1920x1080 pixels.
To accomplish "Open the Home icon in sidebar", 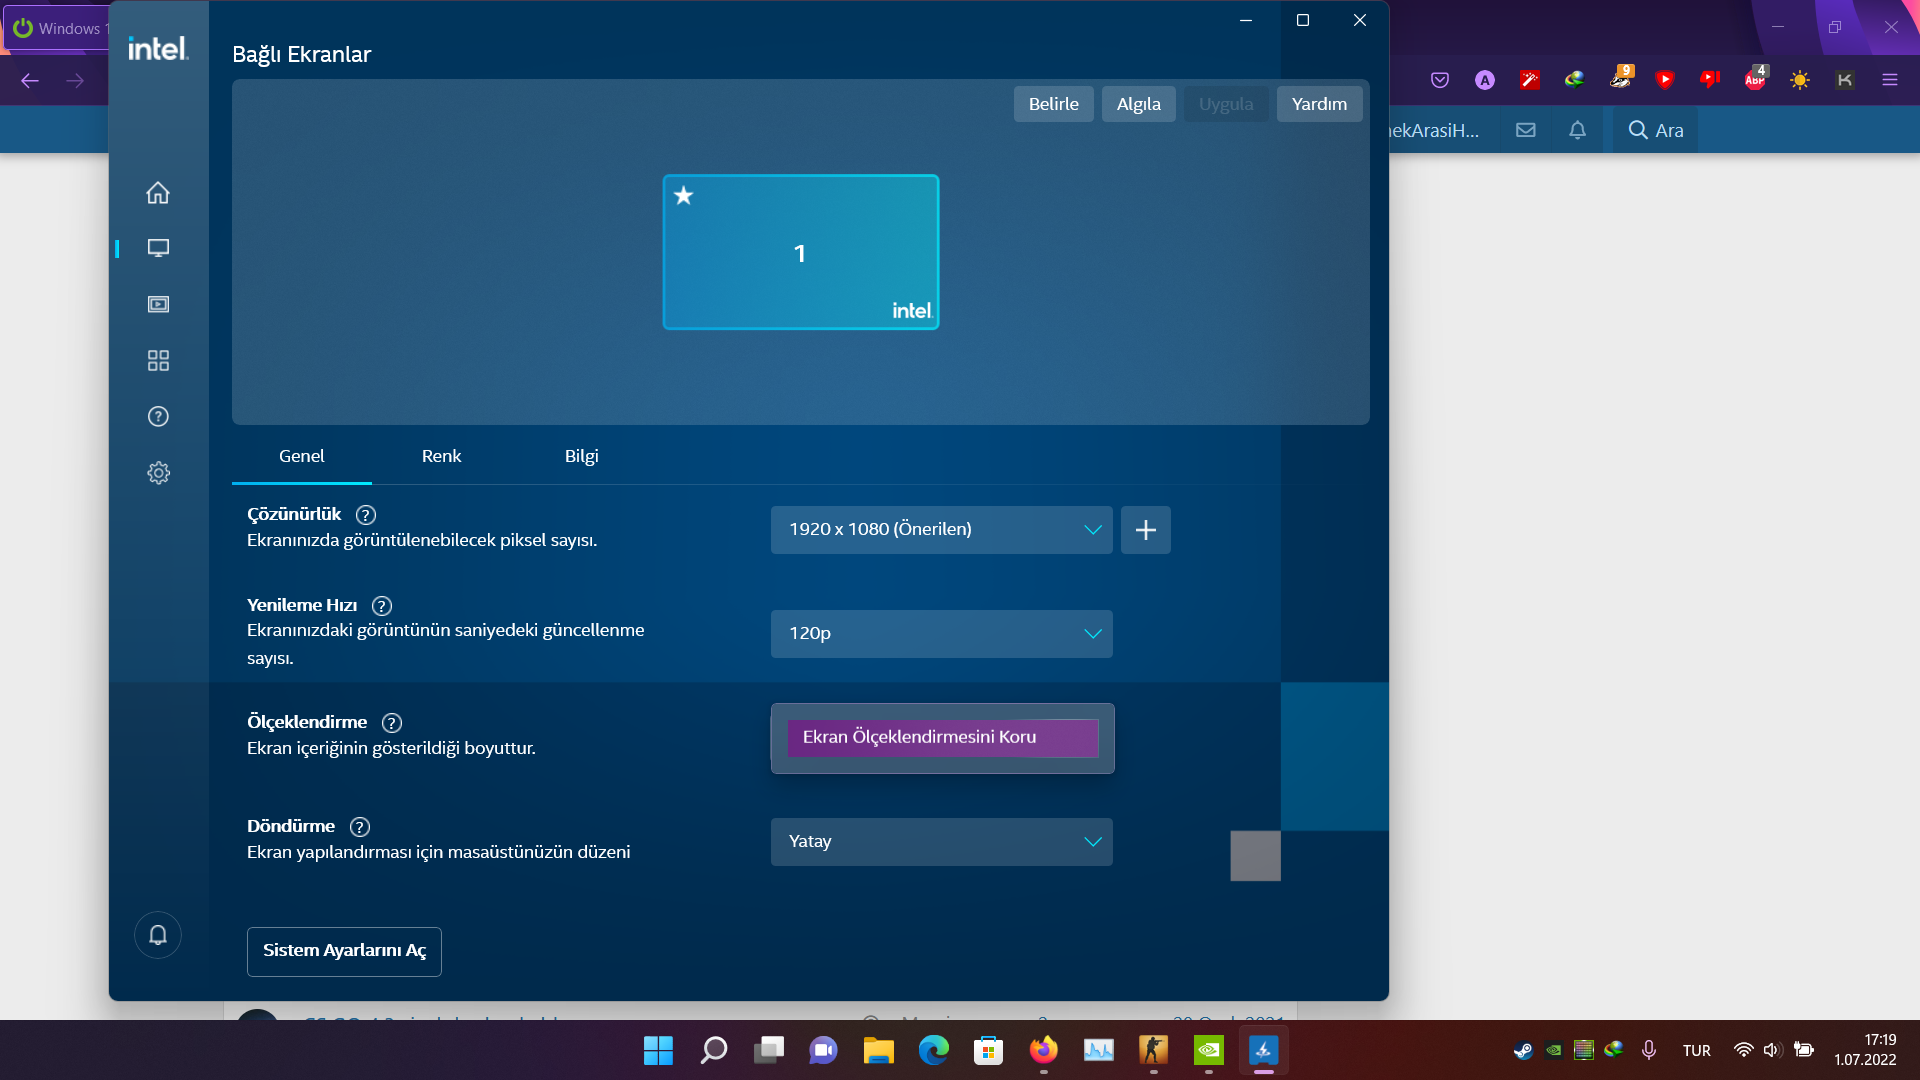I will click(x=158, y=193).
